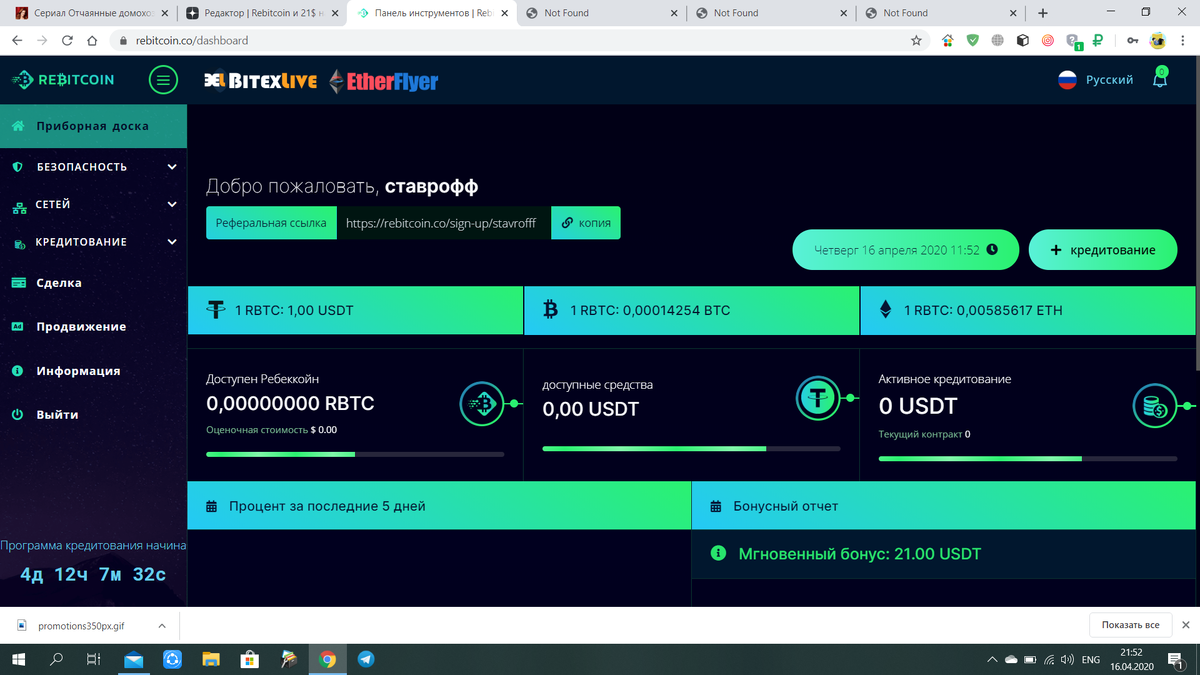Click the + кредитование button
The height and width of the screenshot is (675, 1200).
coord(1103,250)
